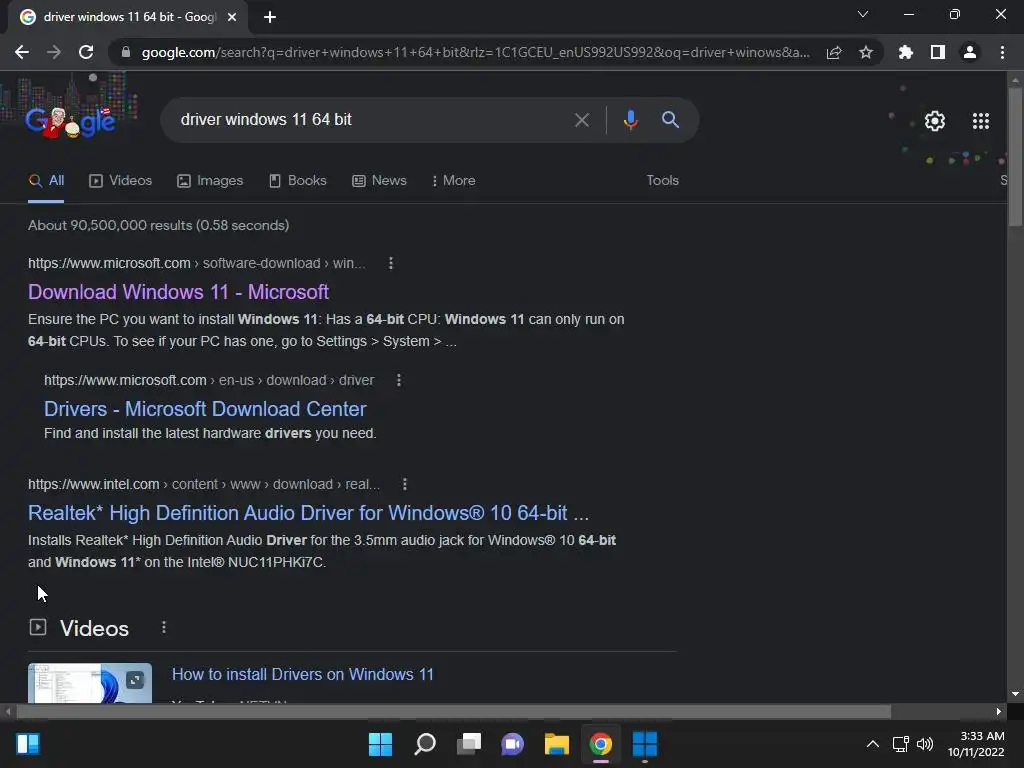
Task: Share this page using the share icon
Action: pos(834,52)
